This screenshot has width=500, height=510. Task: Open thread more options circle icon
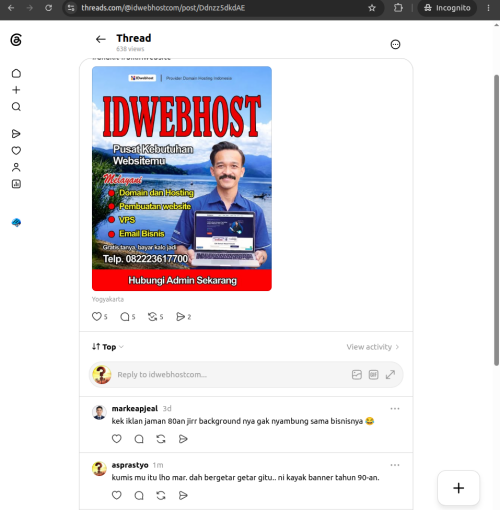395,44
